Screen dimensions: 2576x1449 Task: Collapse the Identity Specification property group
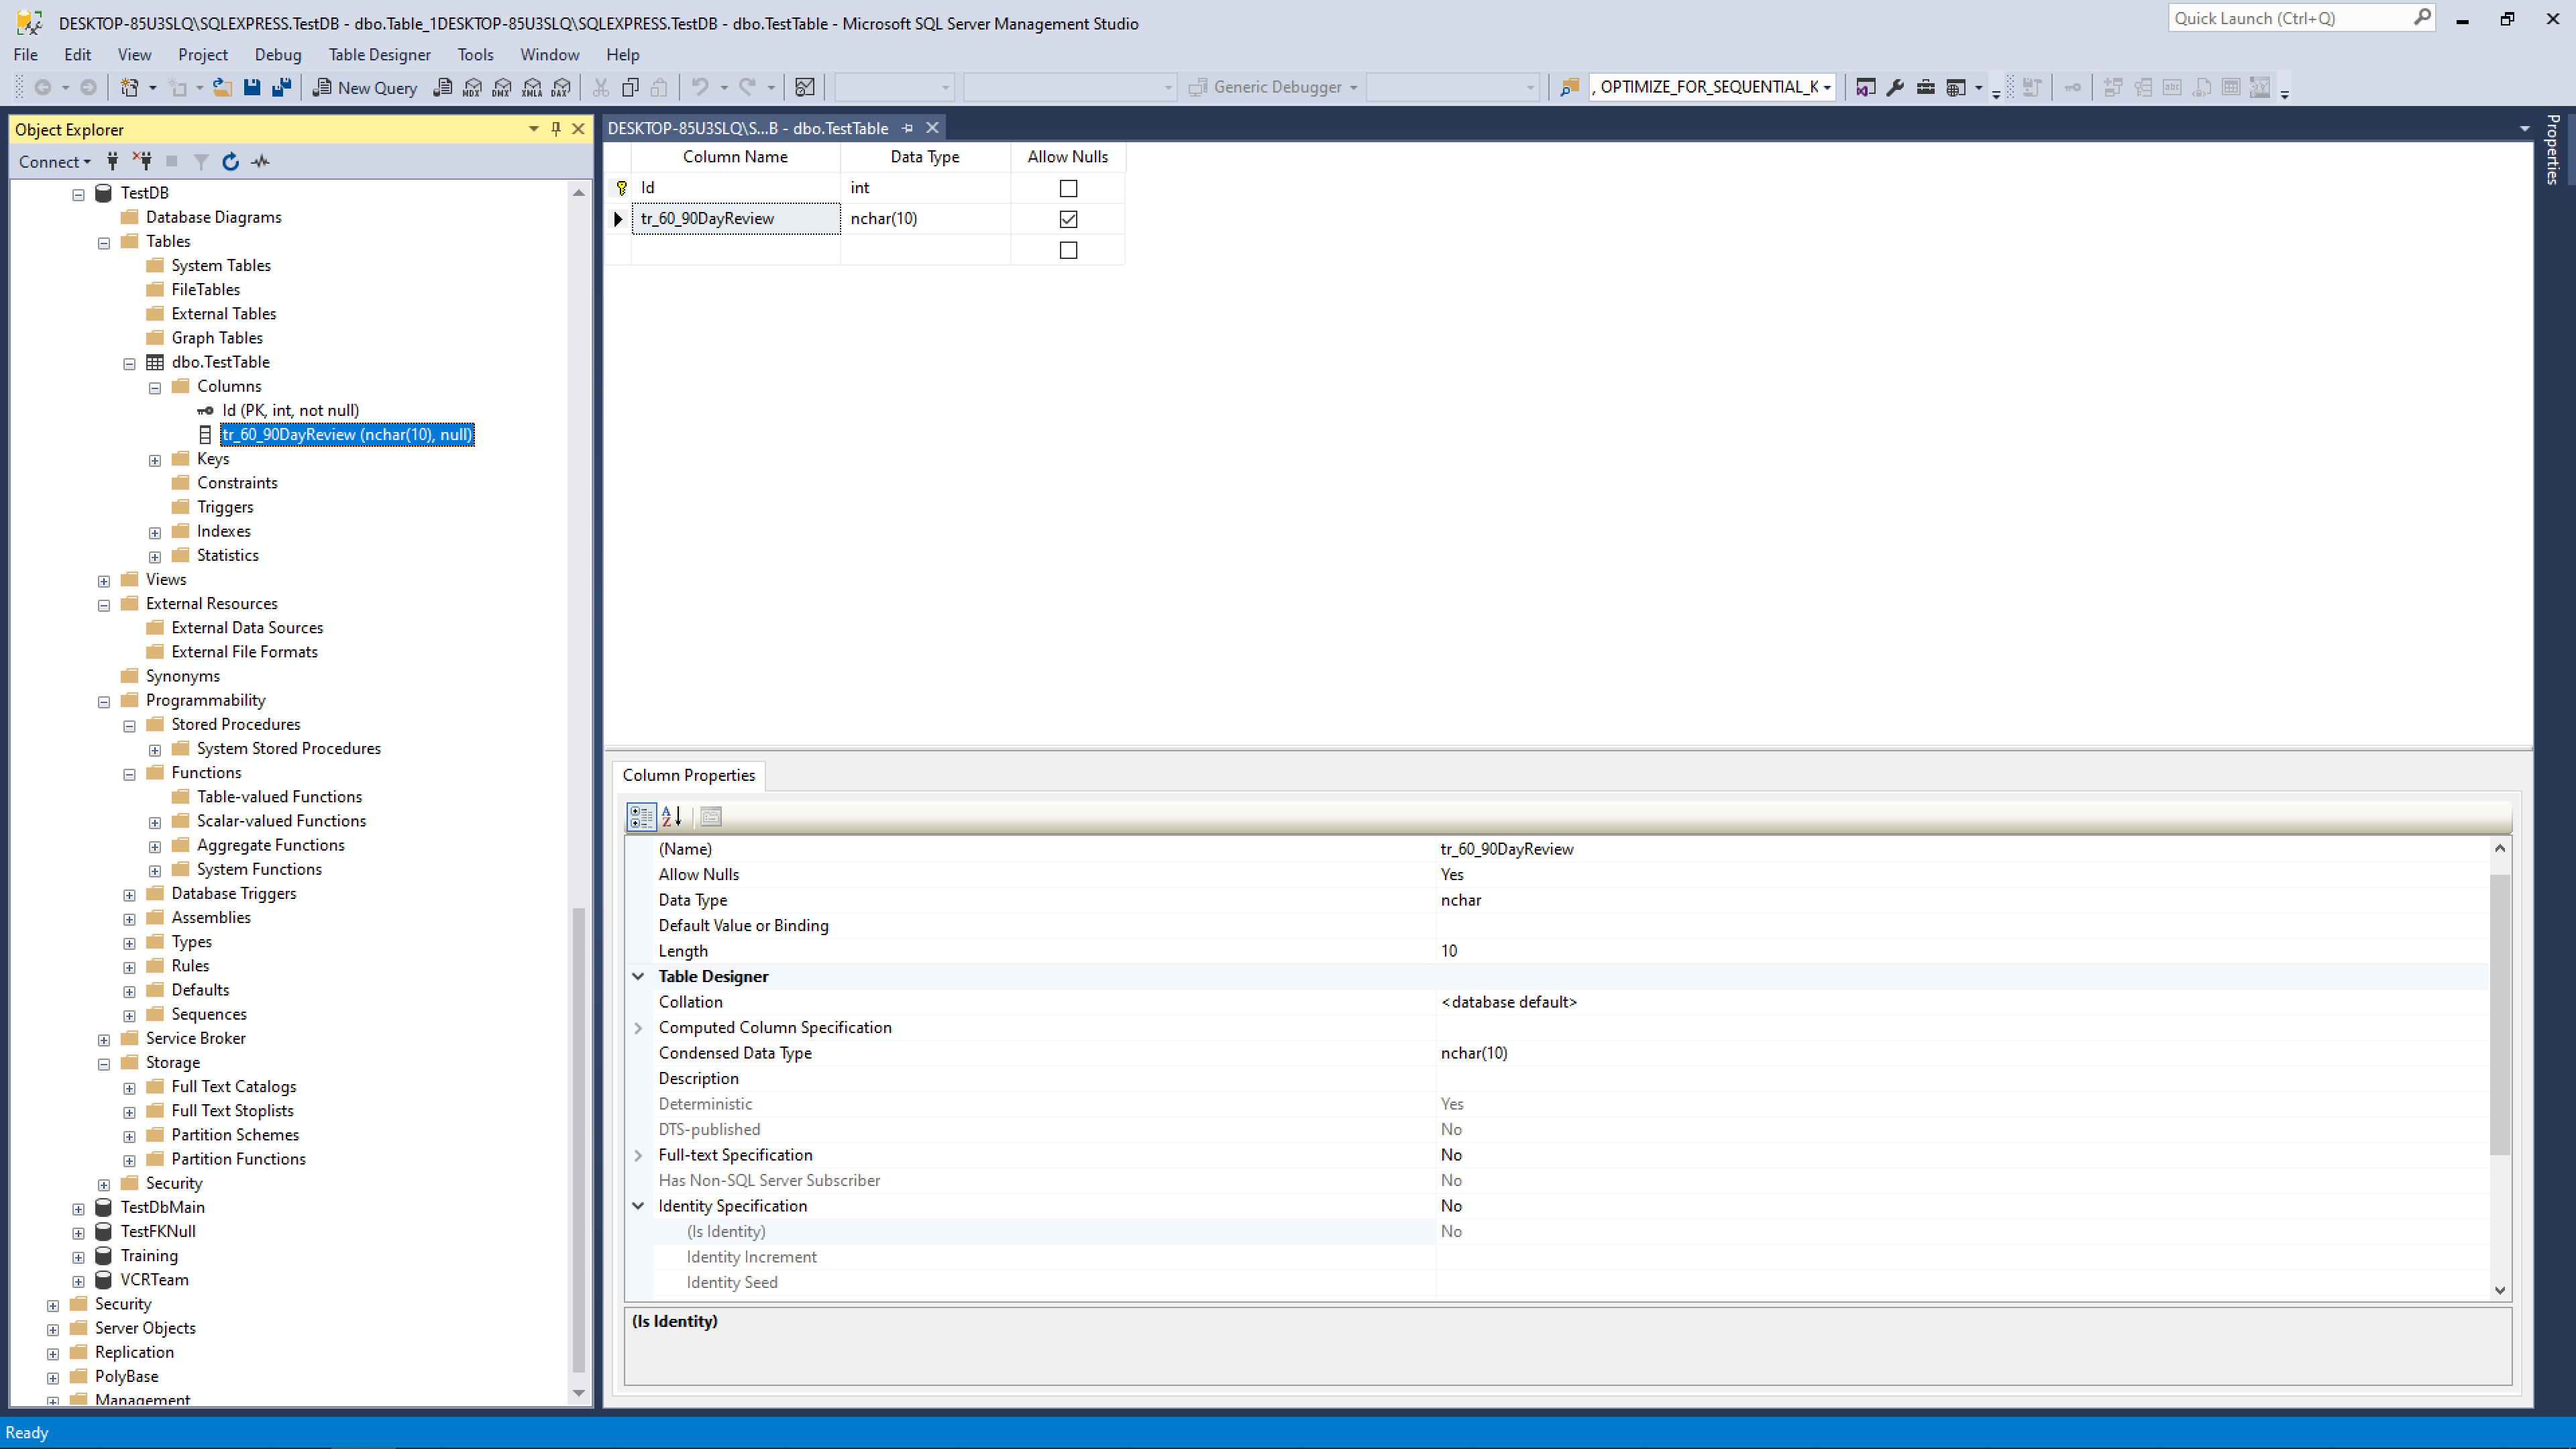(x=638, y=1206)
